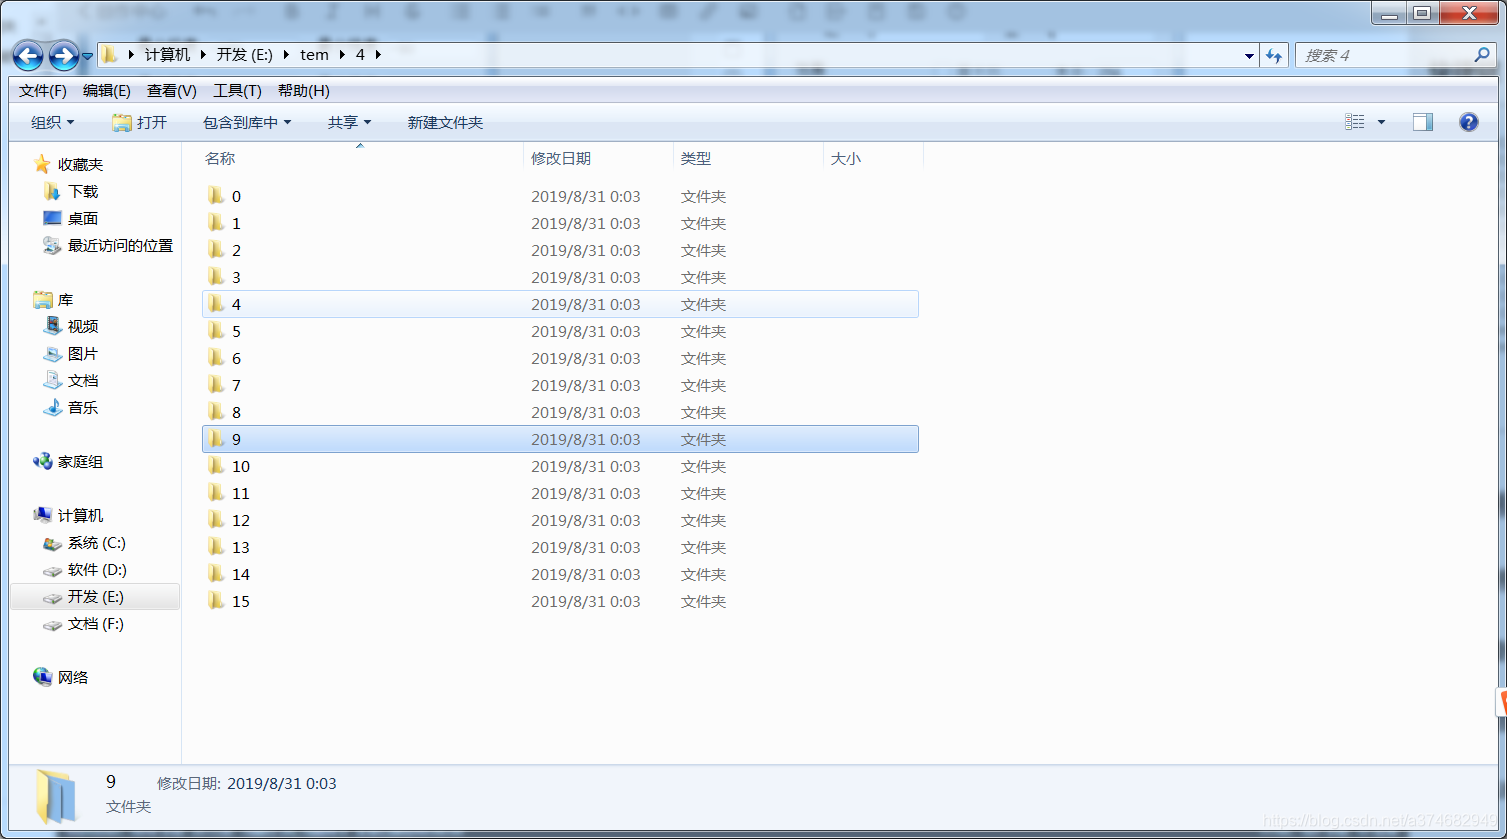Select 收藏夹 in the navigation pane
Image resolution: width=1507 pixels, height=839 pixels.
tap(80, 164)
